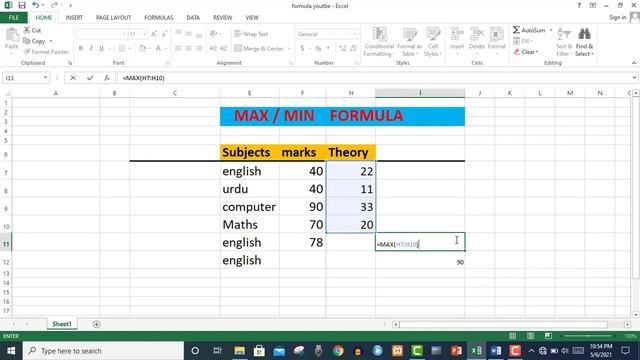Click the Insert cells icon
The image size is (640, 360).
coord(457,34)
